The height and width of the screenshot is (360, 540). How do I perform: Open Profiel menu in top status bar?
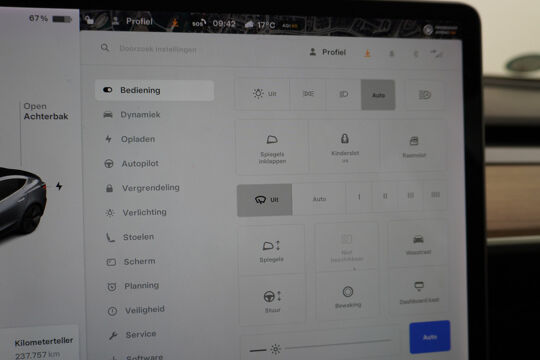coord(133,21)
